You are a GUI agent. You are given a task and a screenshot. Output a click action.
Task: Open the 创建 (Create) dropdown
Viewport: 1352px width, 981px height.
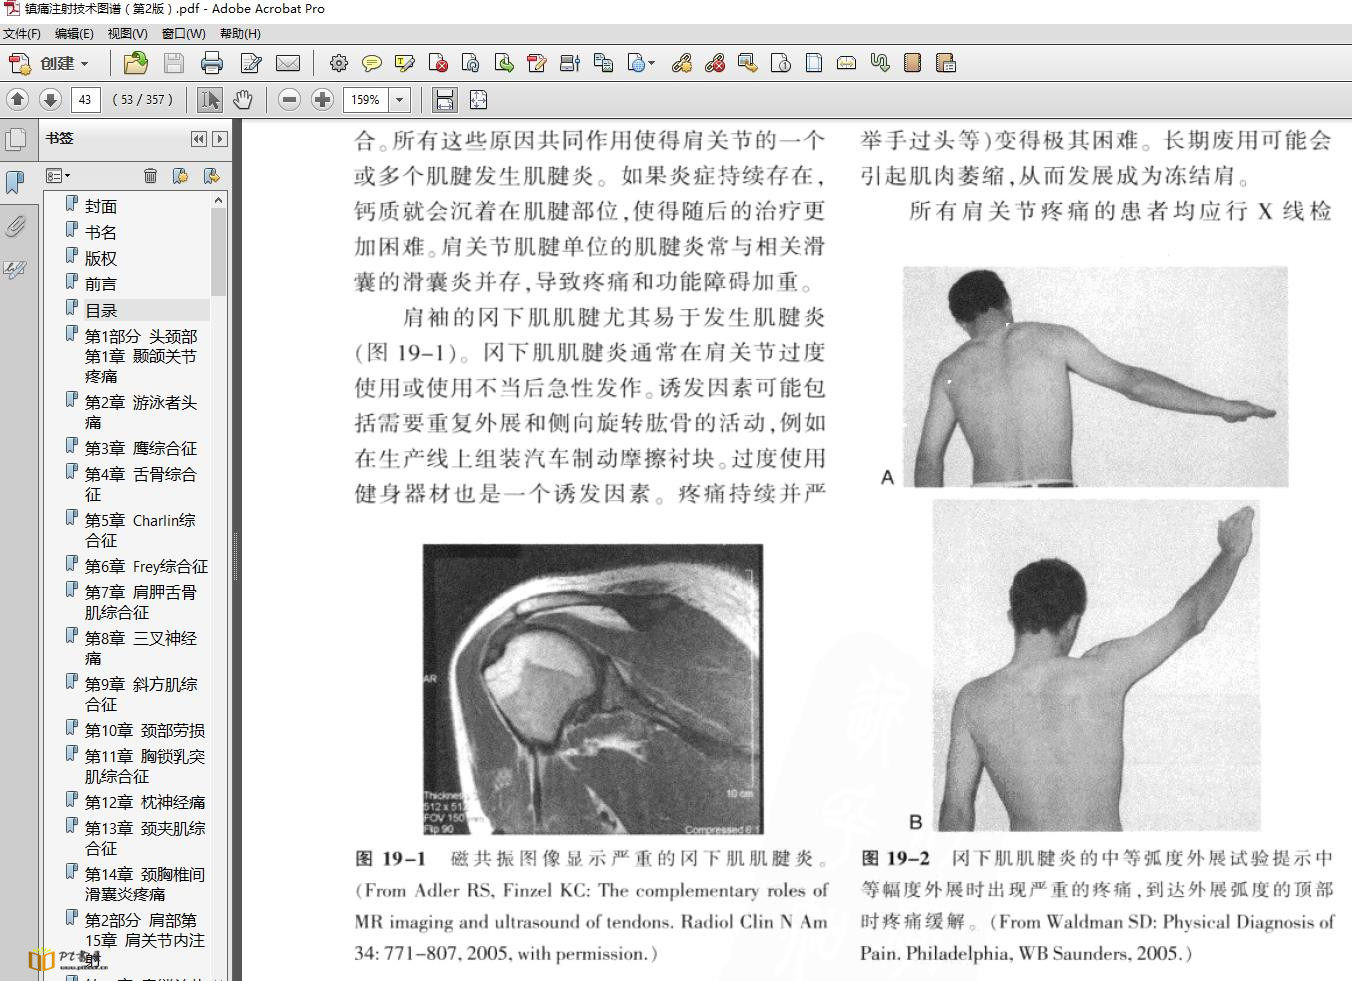[x=49, y=64]
